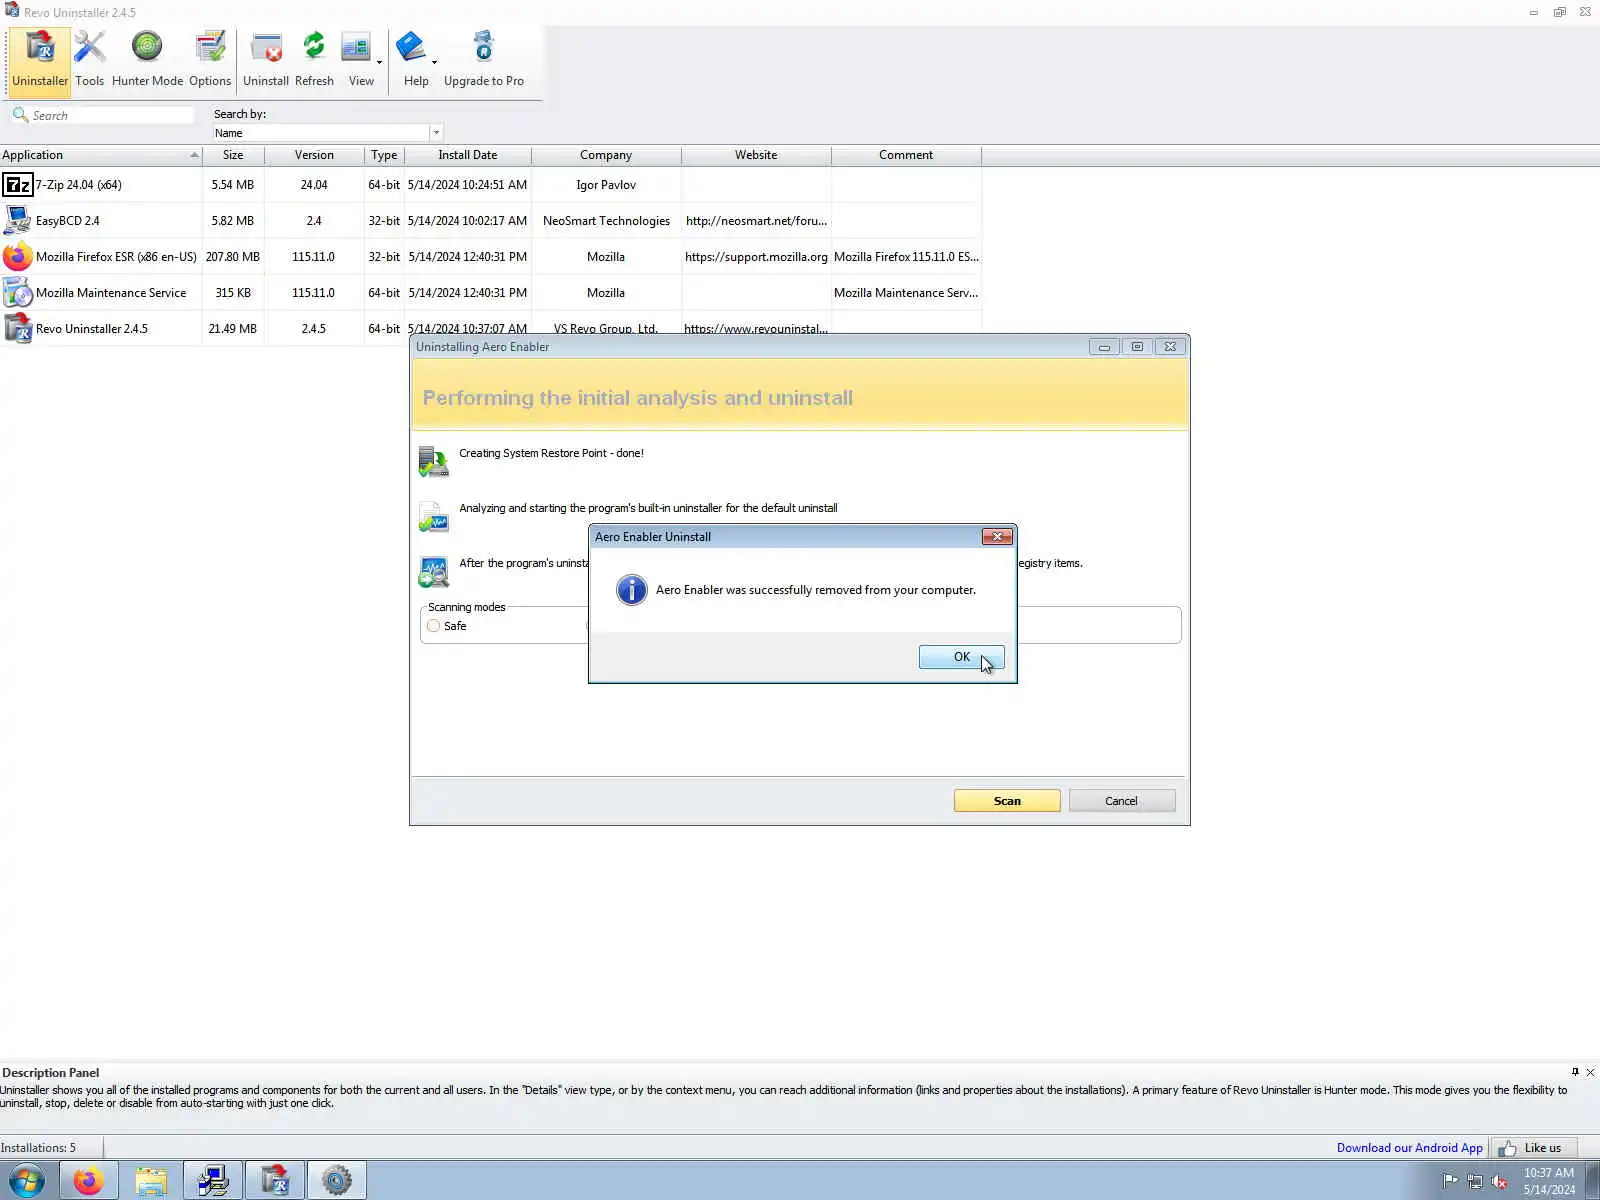Sort by the Size column header
The image size is (1600, 1200).
pos(233,155)
